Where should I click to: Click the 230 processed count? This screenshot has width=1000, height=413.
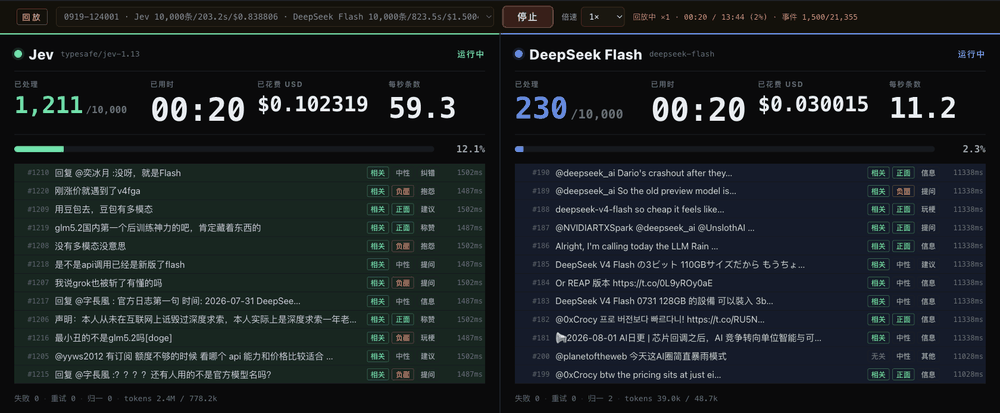[x=541, y=108]
